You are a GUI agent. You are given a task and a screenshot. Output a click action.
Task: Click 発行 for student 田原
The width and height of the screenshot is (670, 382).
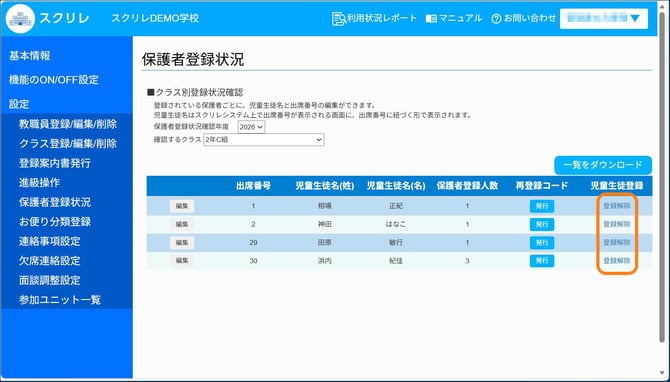tap(542, 243)
